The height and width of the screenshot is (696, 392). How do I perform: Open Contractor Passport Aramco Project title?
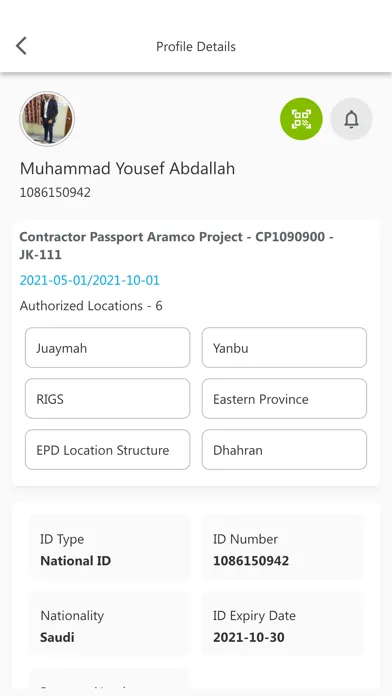[177, 245]
